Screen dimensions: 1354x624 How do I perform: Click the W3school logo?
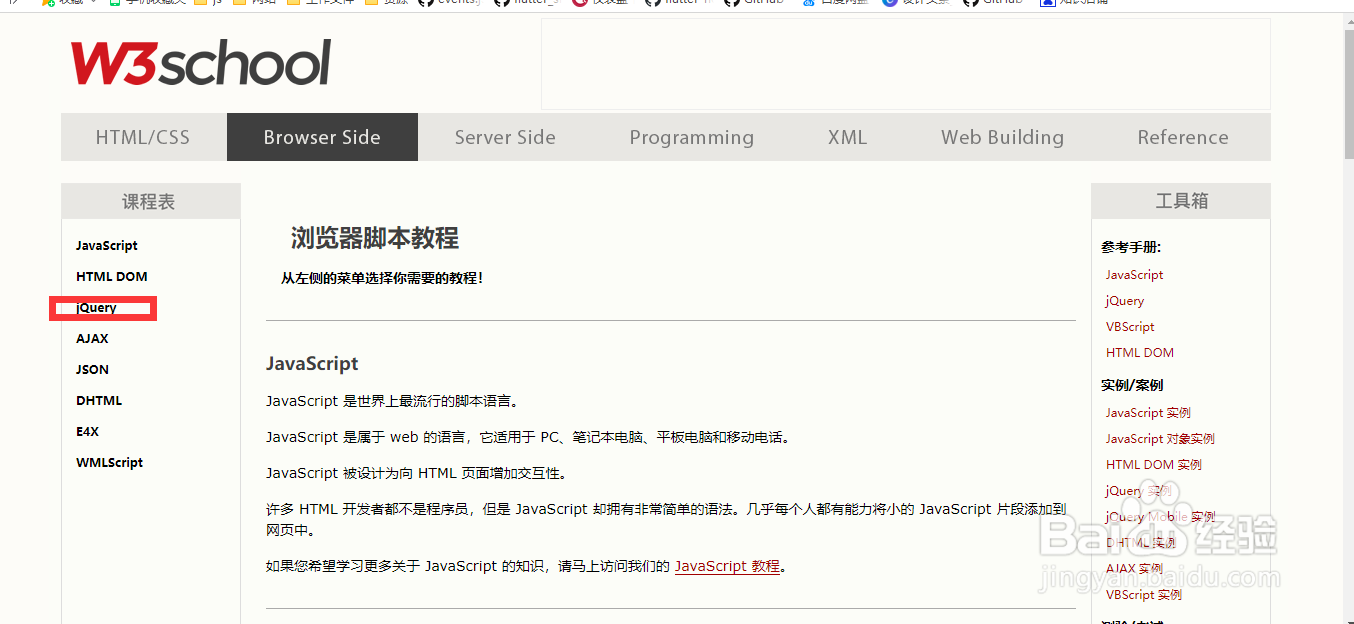pos(200,63)
